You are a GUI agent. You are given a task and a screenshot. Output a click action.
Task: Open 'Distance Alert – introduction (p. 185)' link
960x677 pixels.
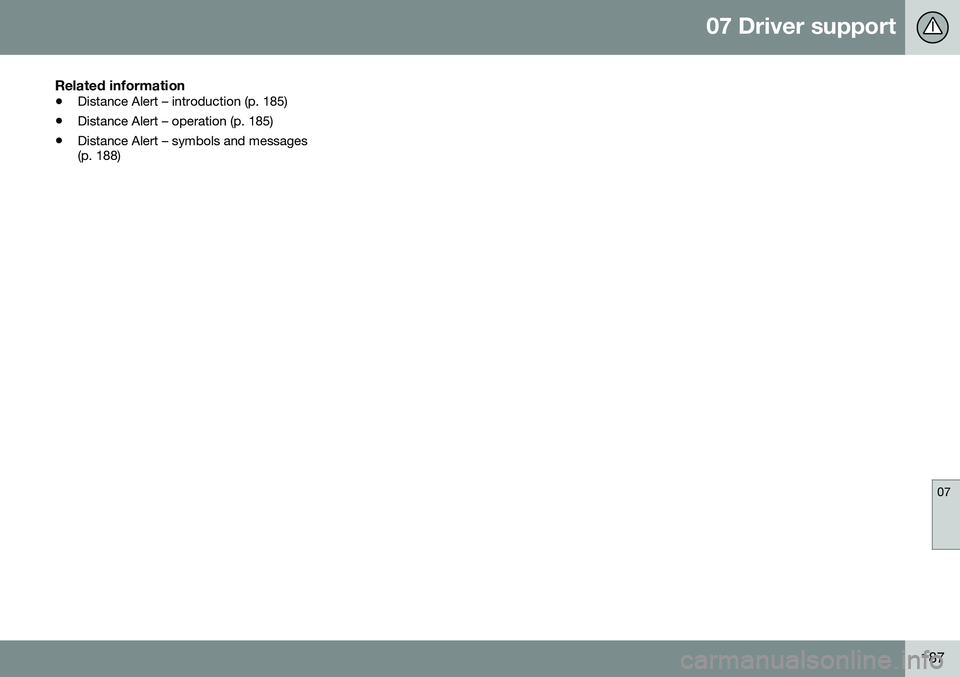[x=182, y=102]
